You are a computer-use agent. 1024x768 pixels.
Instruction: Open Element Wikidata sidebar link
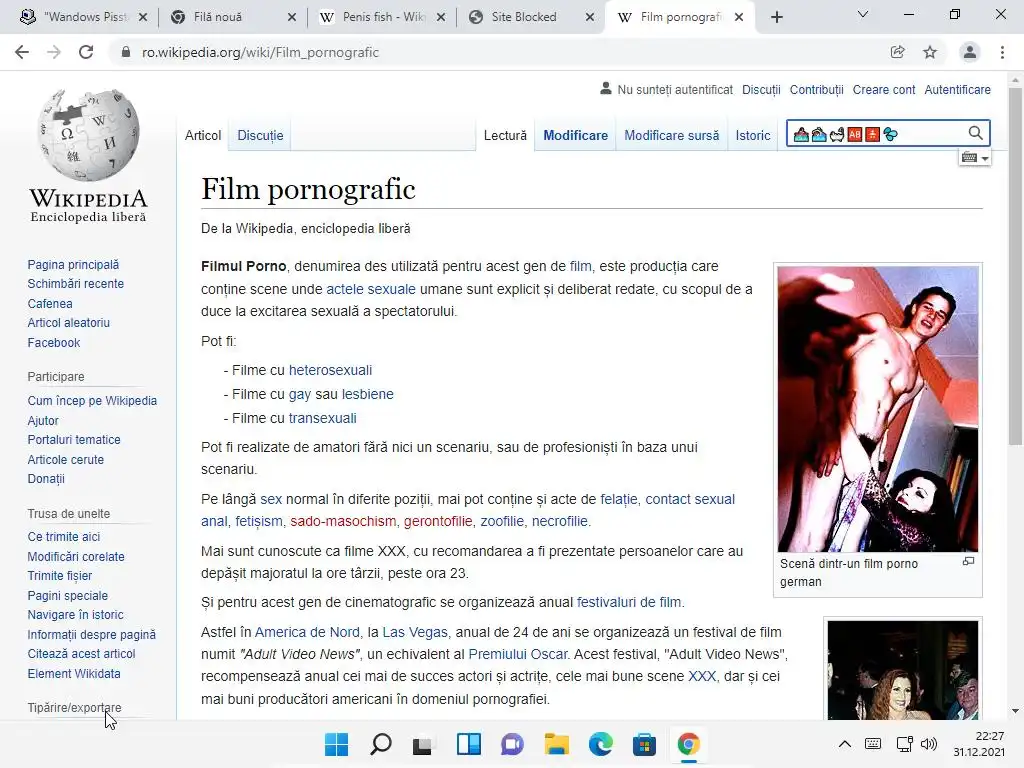pyautogui.click(x=74, y=673)
